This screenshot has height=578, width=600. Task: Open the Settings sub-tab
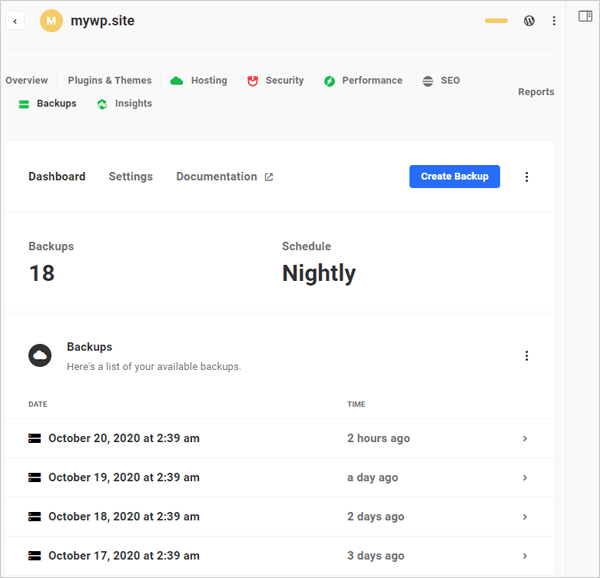(x=131, y=176)
